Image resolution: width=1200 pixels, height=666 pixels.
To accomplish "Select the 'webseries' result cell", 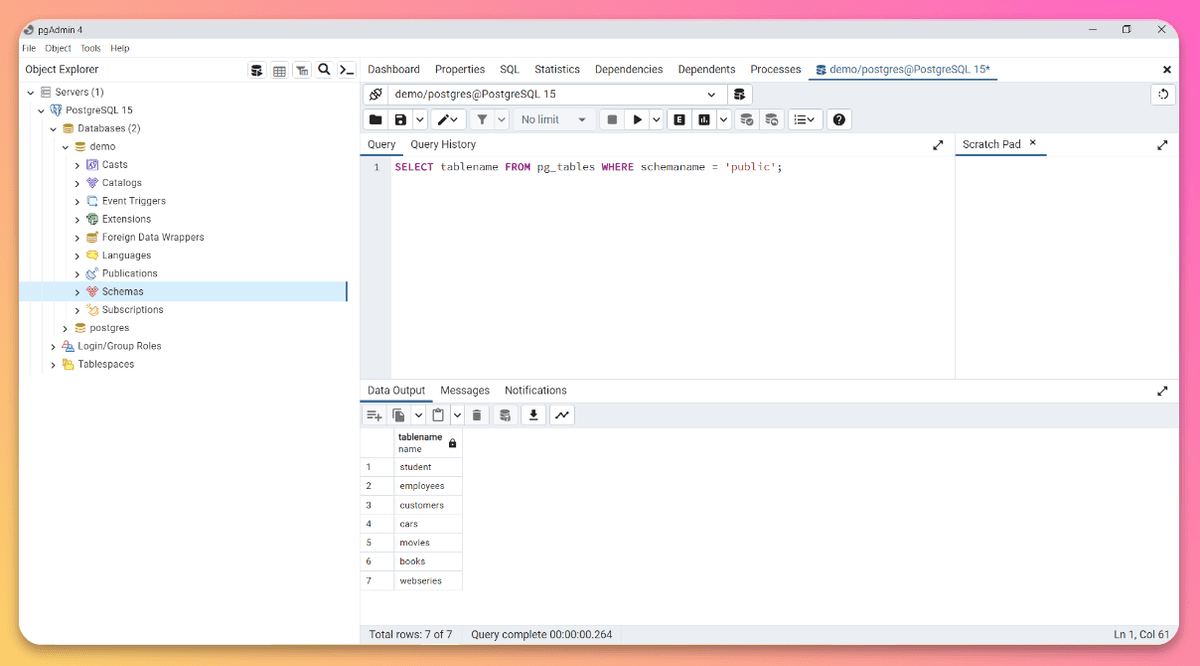I will click(428, 581).
